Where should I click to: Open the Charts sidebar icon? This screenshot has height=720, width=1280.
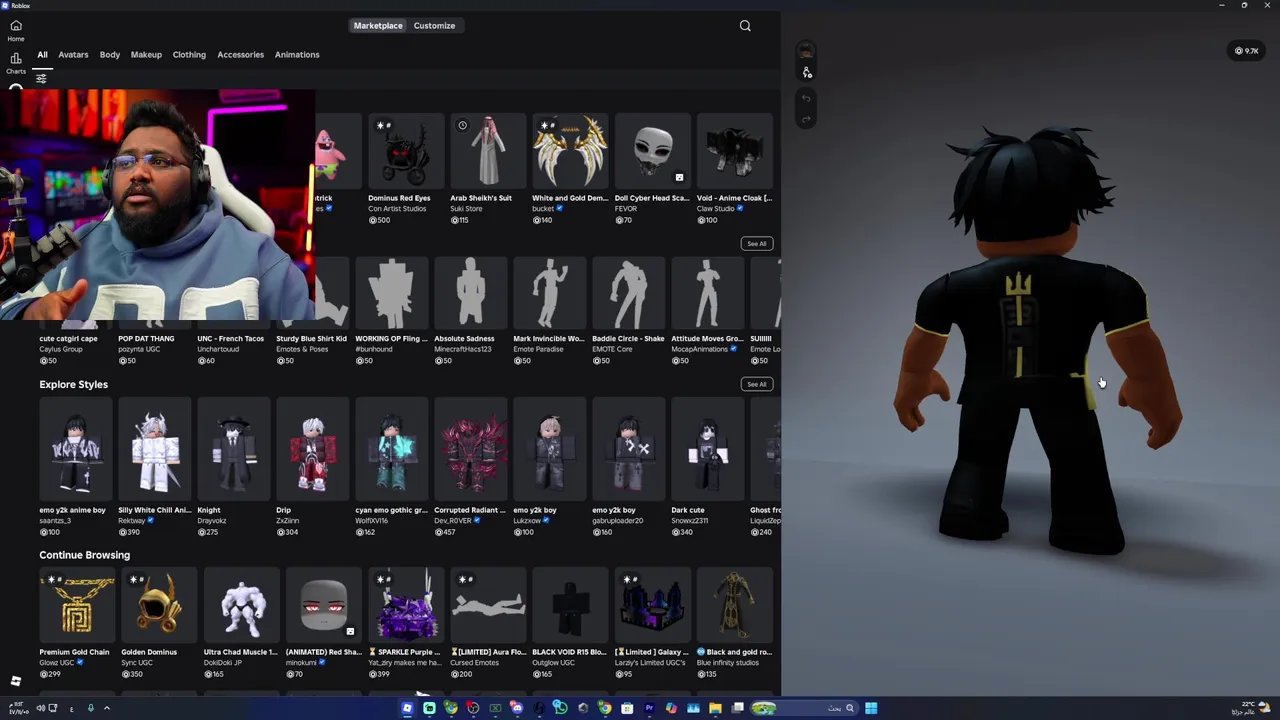pyautogui.click(x=16, y=63)
